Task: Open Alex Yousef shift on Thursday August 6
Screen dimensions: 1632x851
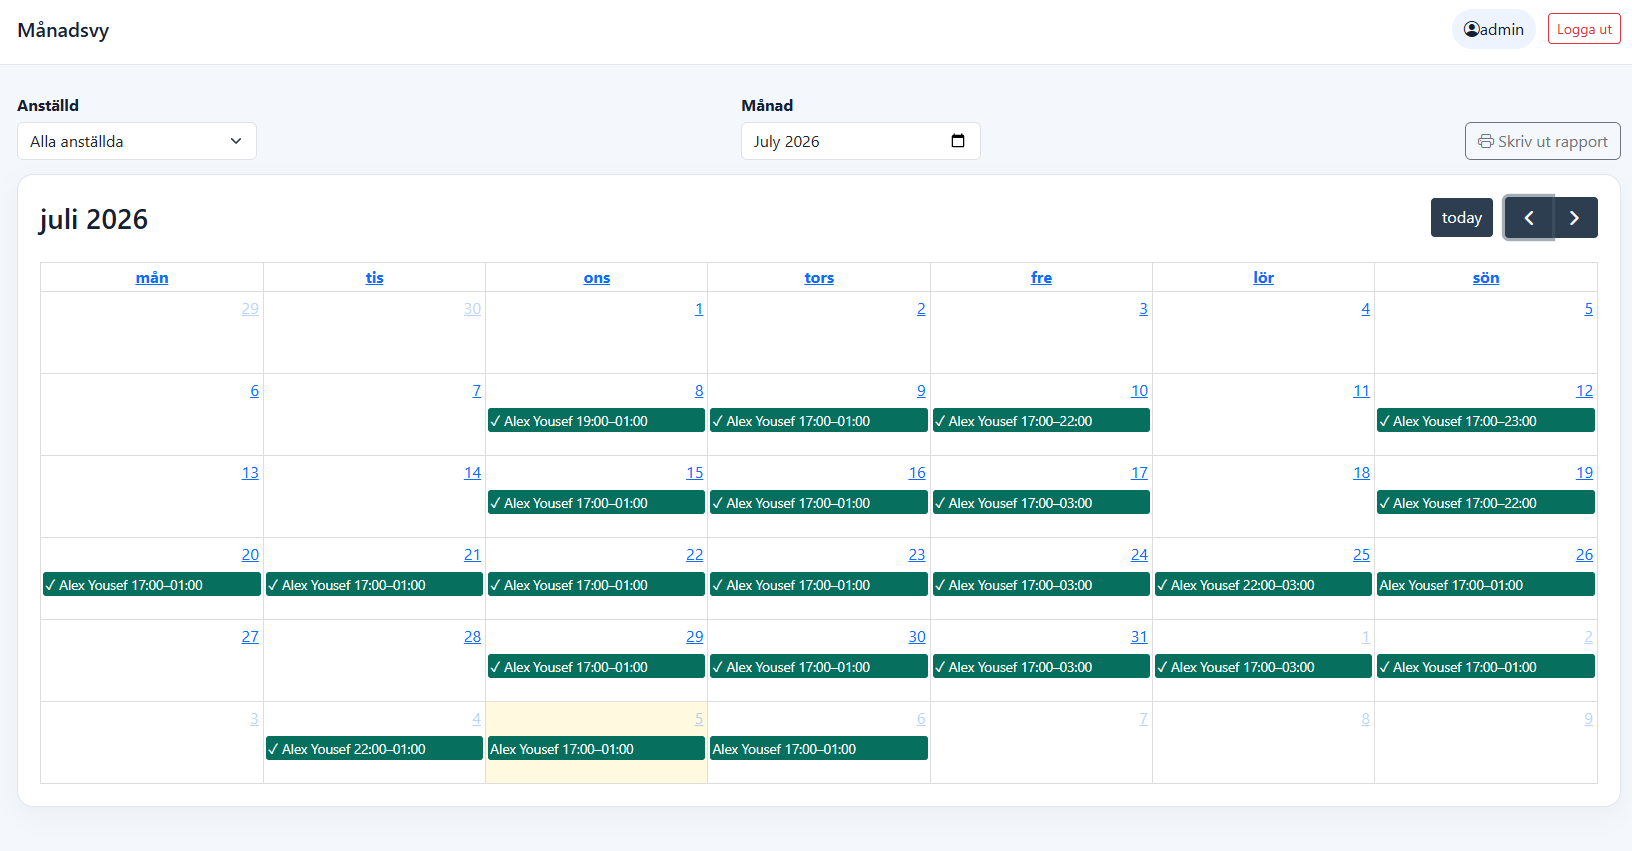Action: (819, 749)
